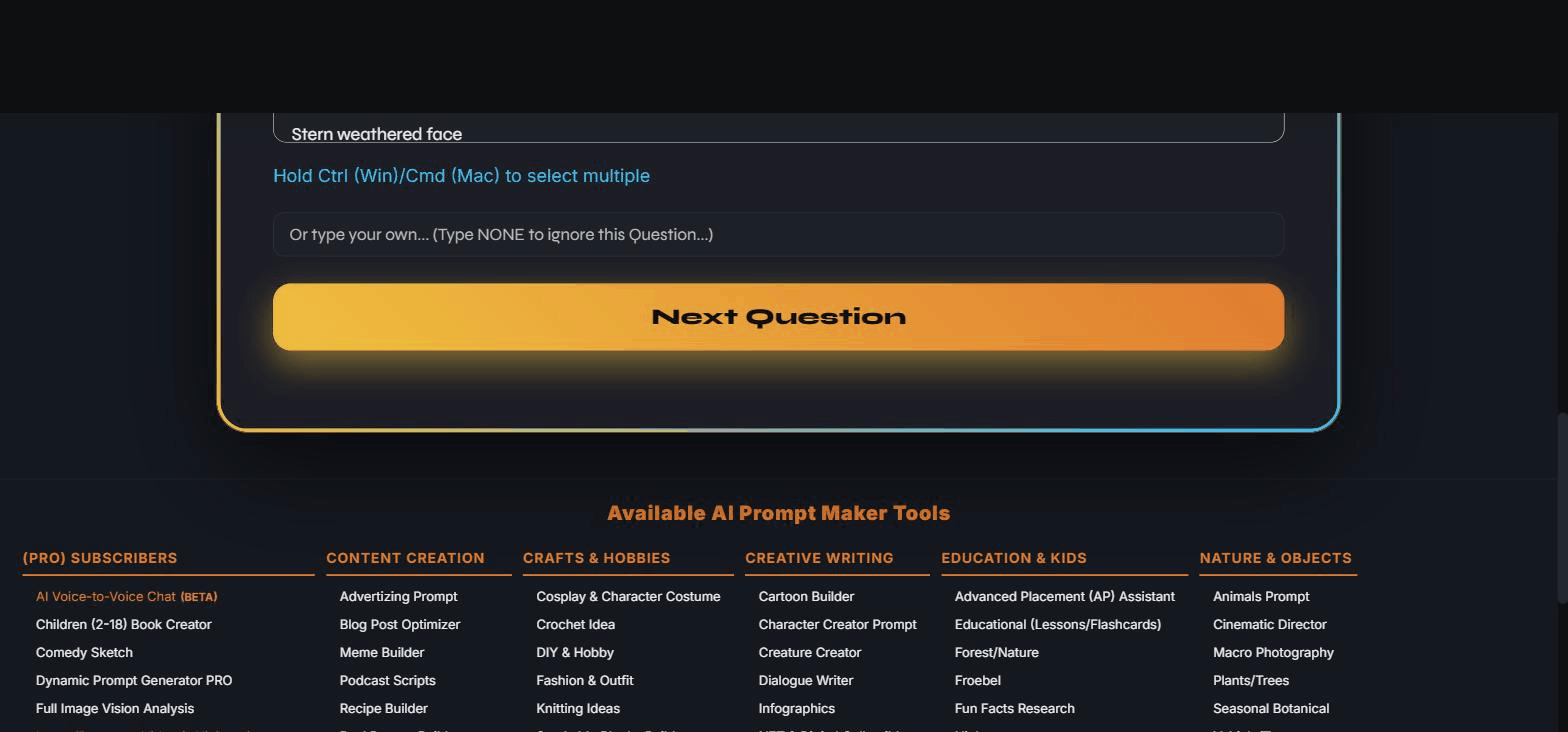Open Crochet Idea tool

click(575, 624)
